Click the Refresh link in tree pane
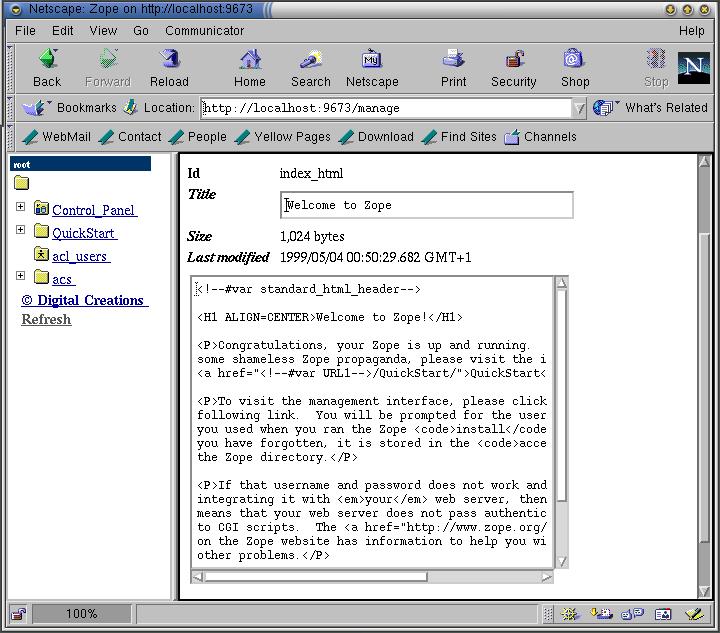 tap(46, 319)
